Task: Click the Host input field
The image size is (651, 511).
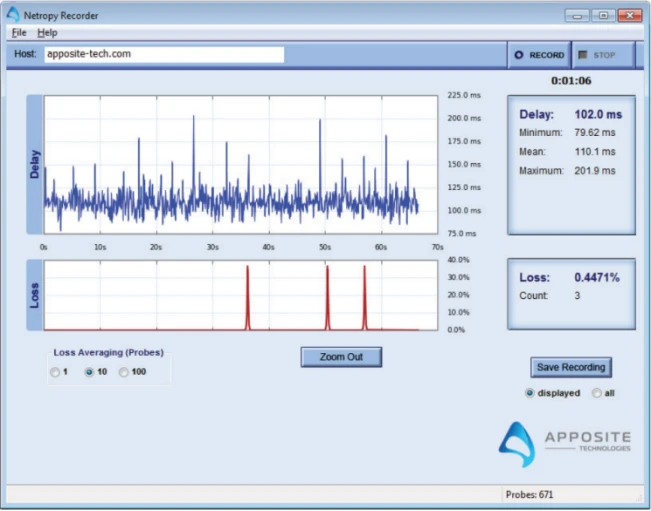Action: point(163,54)
